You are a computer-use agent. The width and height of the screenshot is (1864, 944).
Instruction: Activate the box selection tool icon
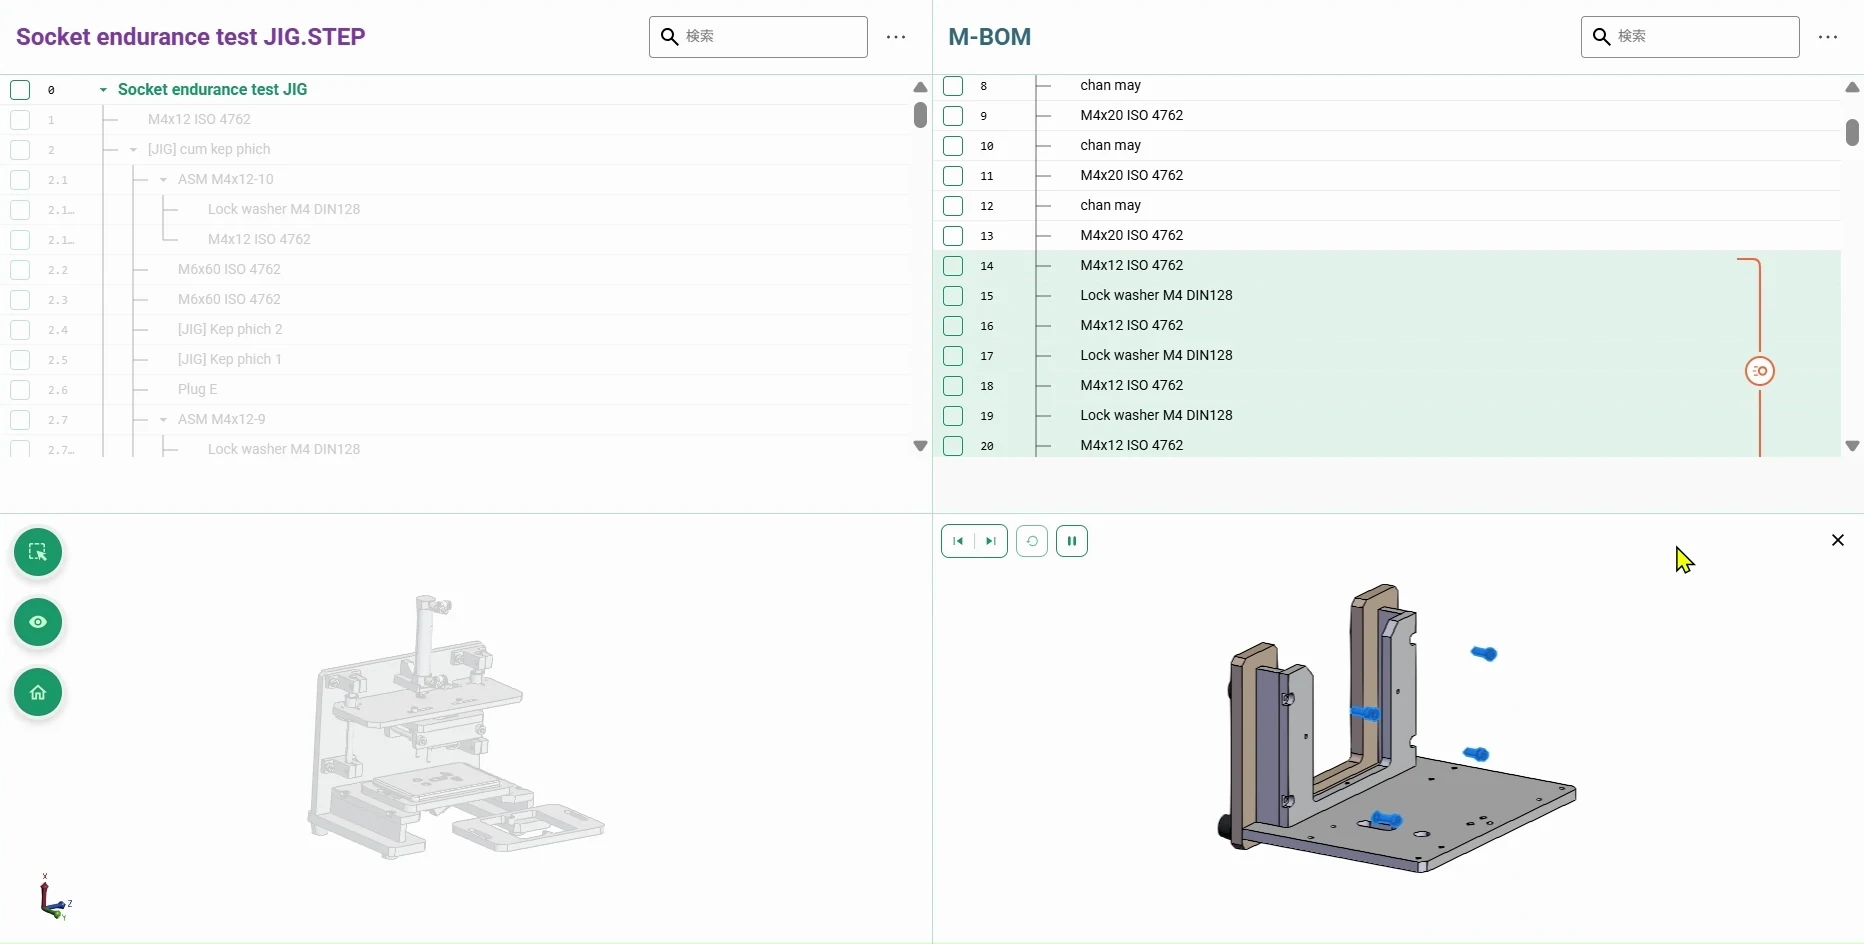coord(38,552)
